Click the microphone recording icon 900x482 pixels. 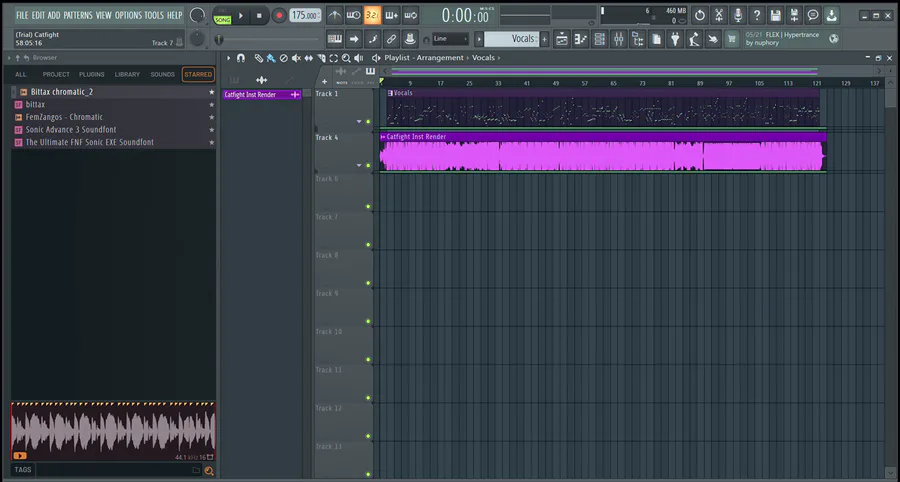738,15
